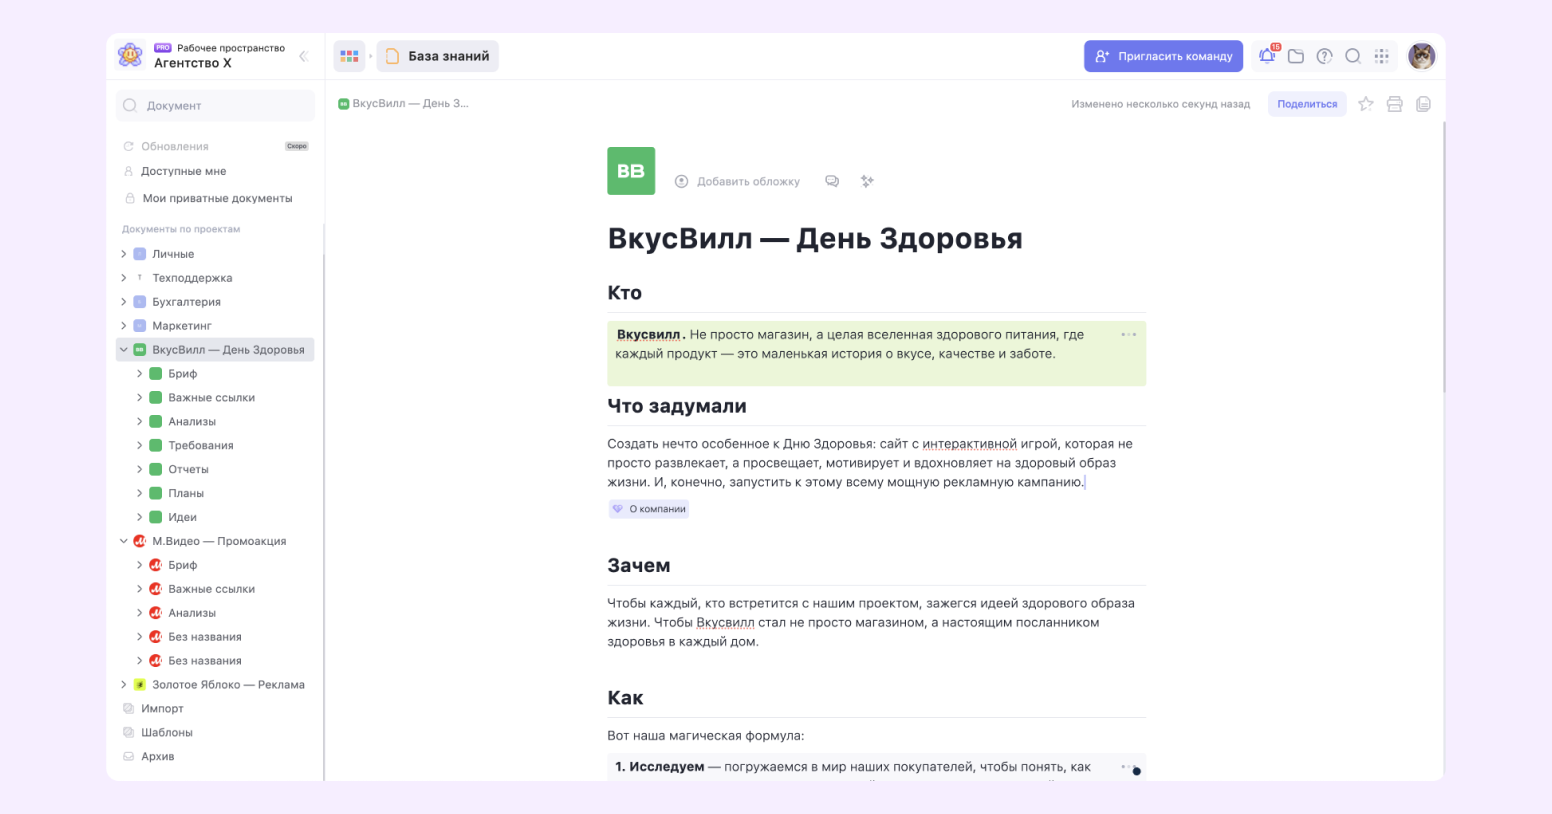Collapse the sidebar with the chevron arrow

point(303,56)
